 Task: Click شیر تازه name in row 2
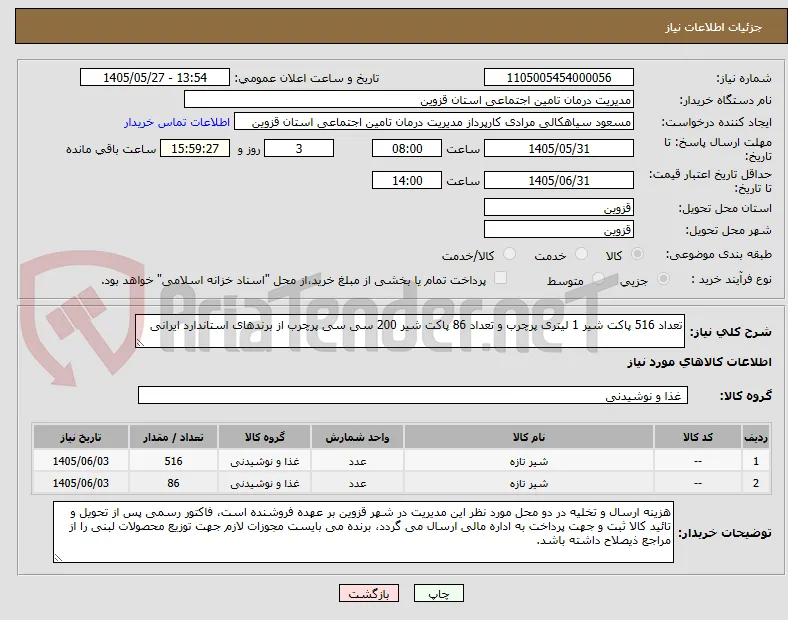(529, 483)
